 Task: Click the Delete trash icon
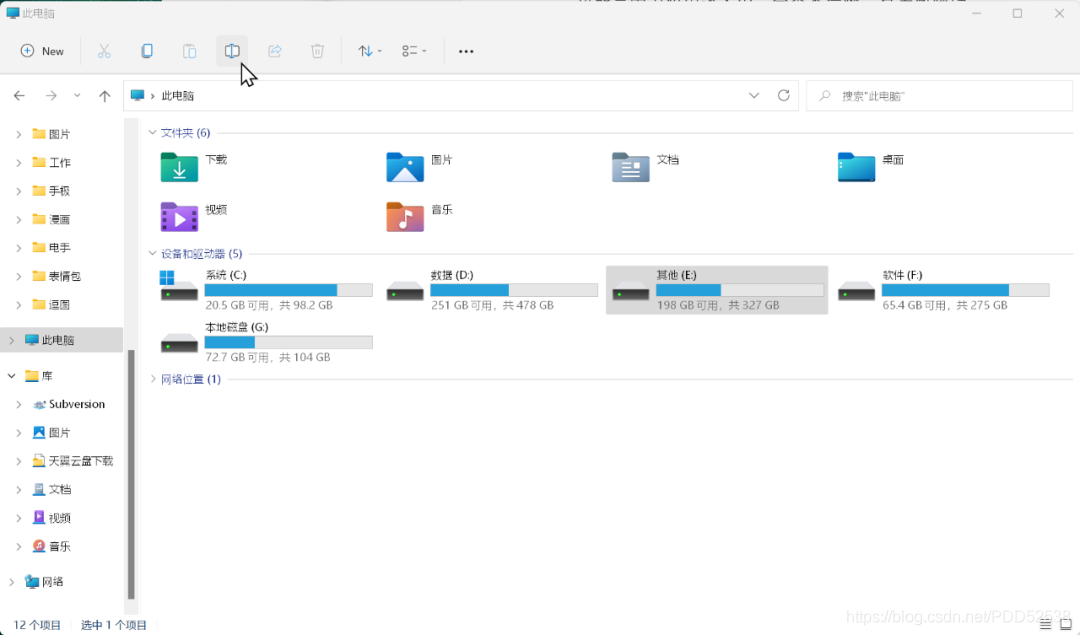318,51
